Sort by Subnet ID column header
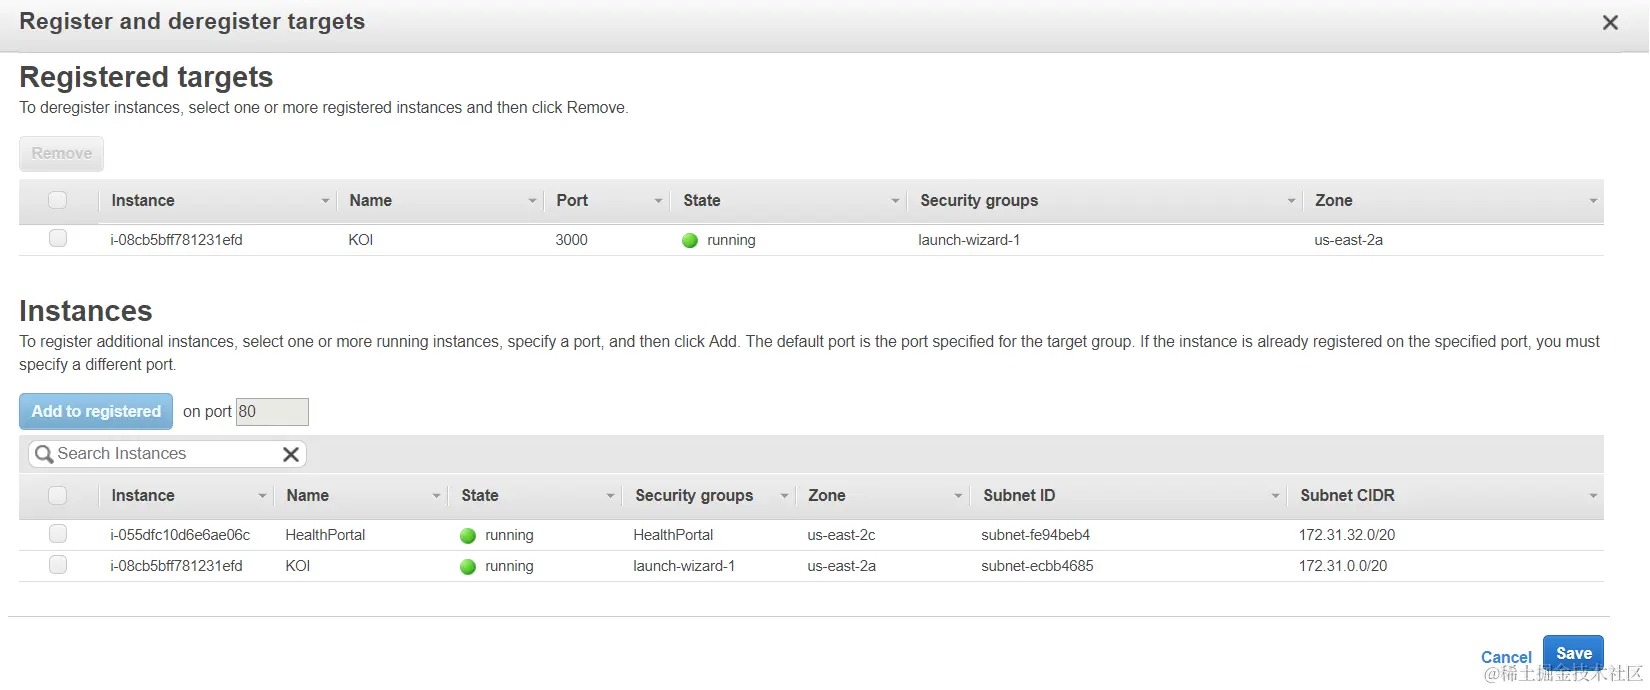The height and width of the screenshot is (690, 1650). [1019, 495]
